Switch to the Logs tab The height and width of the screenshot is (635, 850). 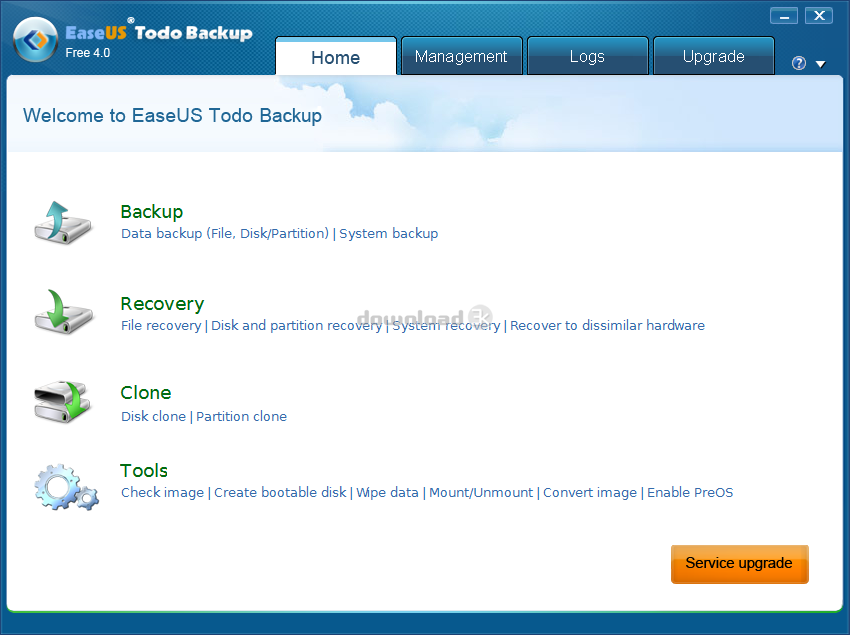587,56
